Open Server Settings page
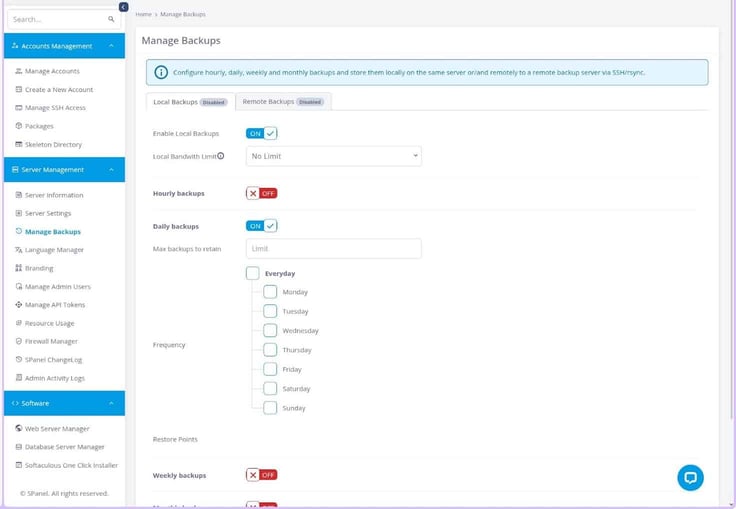The height and width of the screenshot is (509, 736). 48,213
